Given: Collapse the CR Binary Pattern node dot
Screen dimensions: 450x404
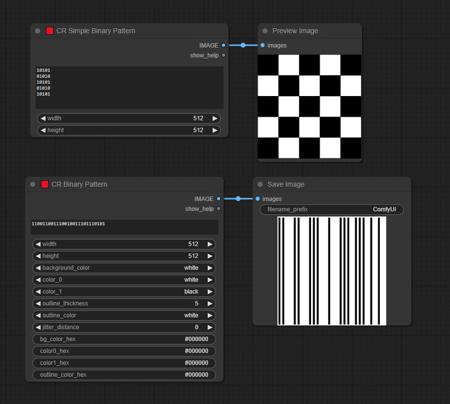Looking at the screenshot, I should pos(33,184).
